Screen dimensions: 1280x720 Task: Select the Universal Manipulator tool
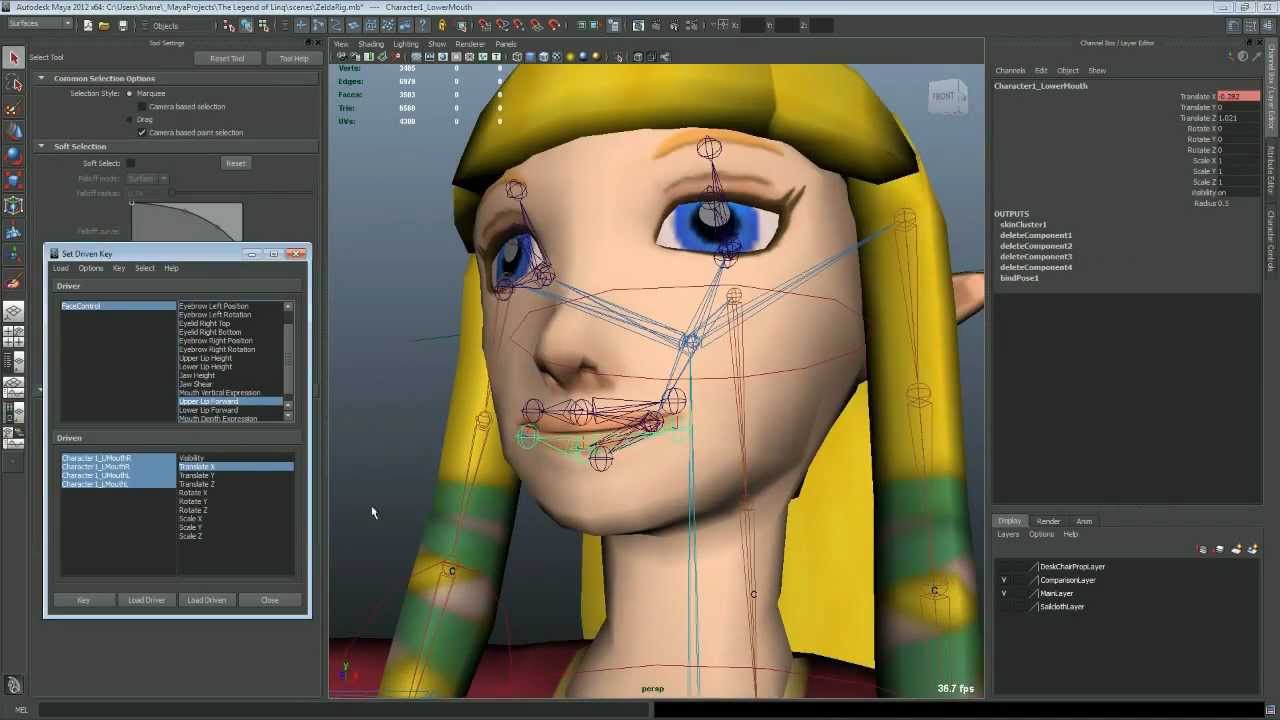pos(14,206)
